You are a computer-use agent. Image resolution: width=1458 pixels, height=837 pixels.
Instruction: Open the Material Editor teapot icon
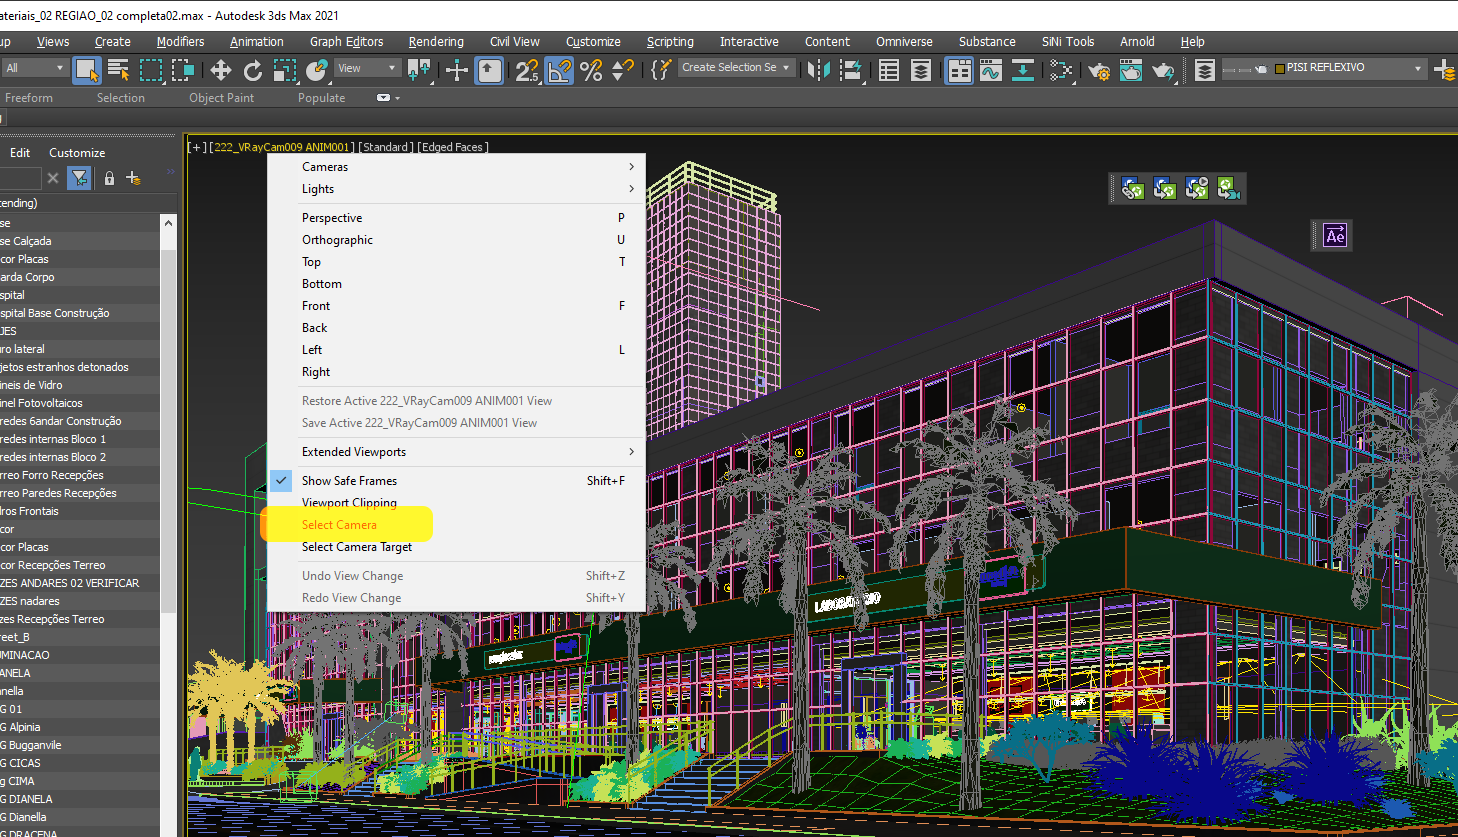click(x=1130, y=68)
